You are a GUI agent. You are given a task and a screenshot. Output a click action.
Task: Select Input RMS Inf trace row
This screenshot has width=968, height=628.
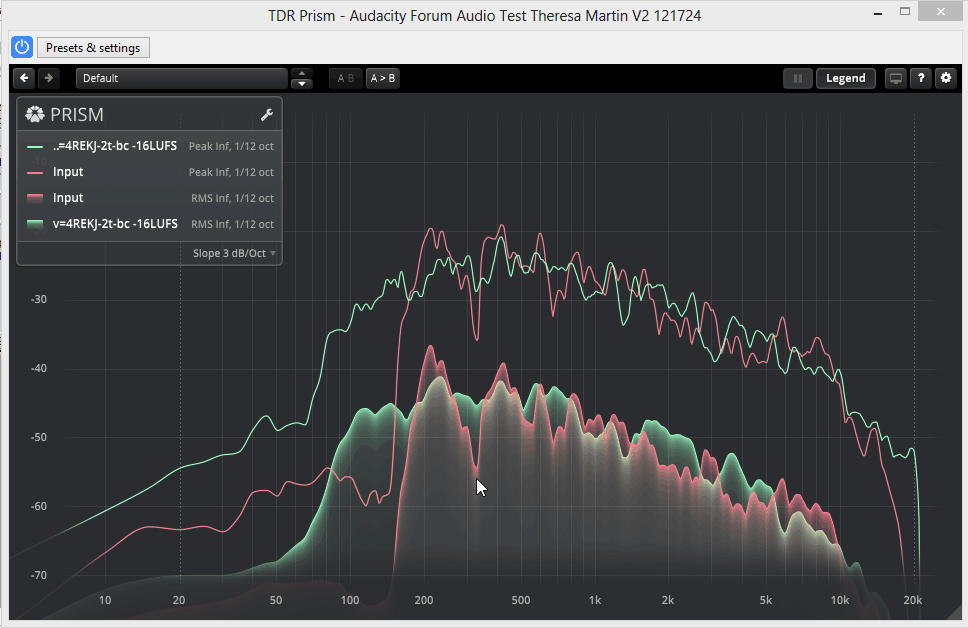click(x=149, y=198)
